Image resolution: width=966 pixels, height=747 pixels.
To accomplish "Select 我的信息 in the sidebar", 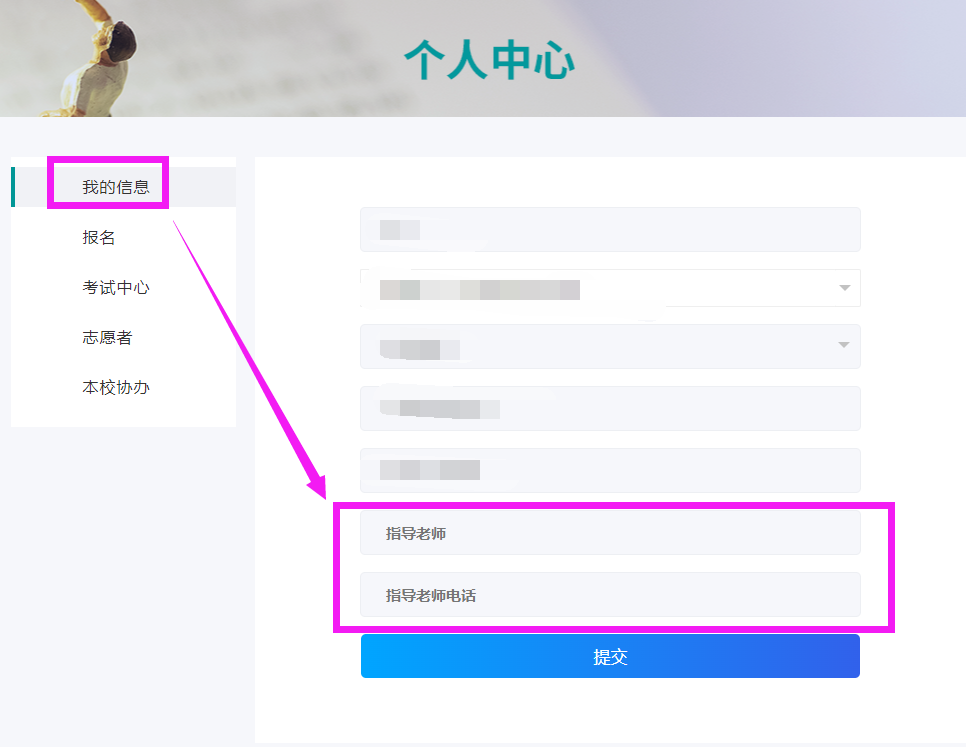I will pos(116,187).
